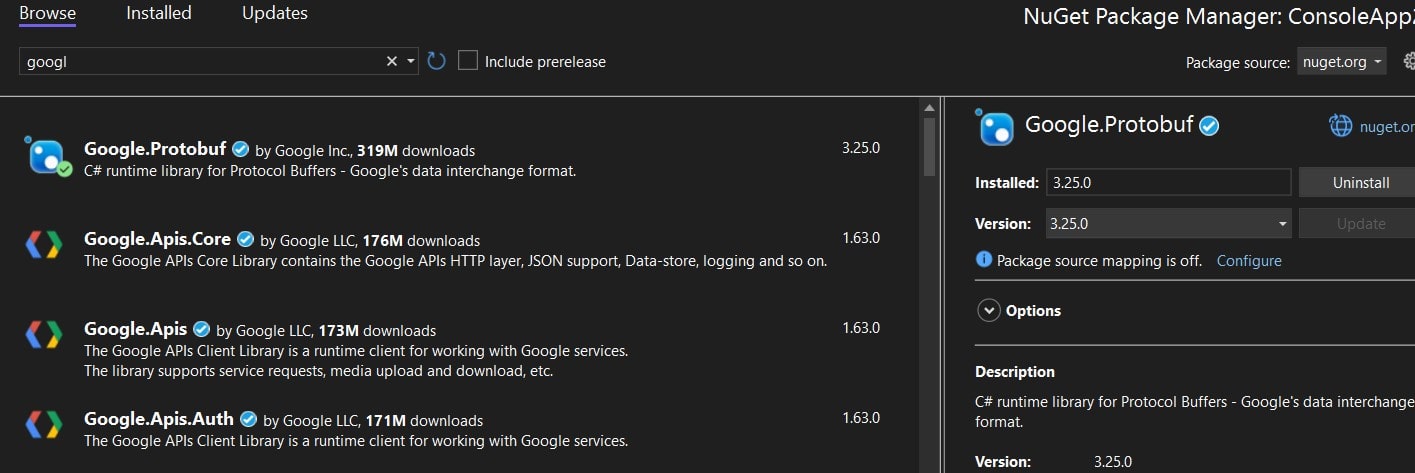
Task: Click the verified badge beside Google.Apis.Core
Action: tap(246, 240)
